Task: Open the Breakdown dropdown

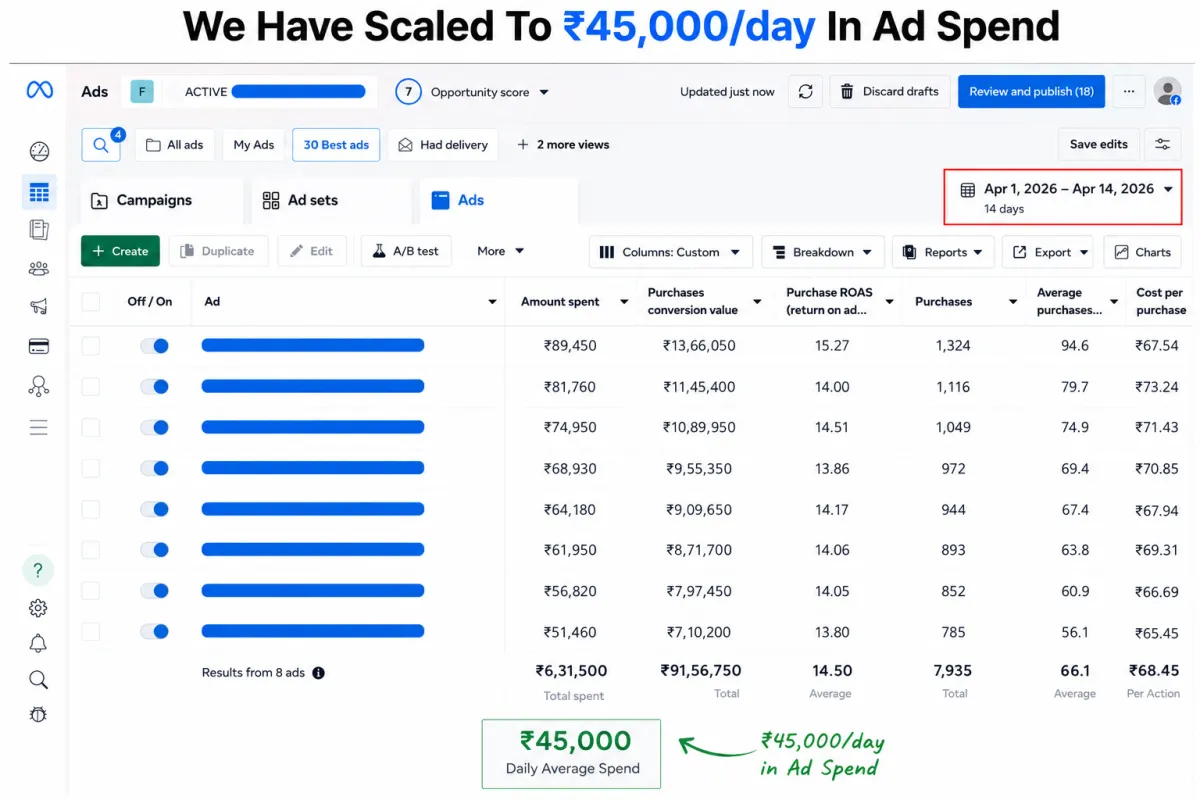Action: (x=823, y=252)
